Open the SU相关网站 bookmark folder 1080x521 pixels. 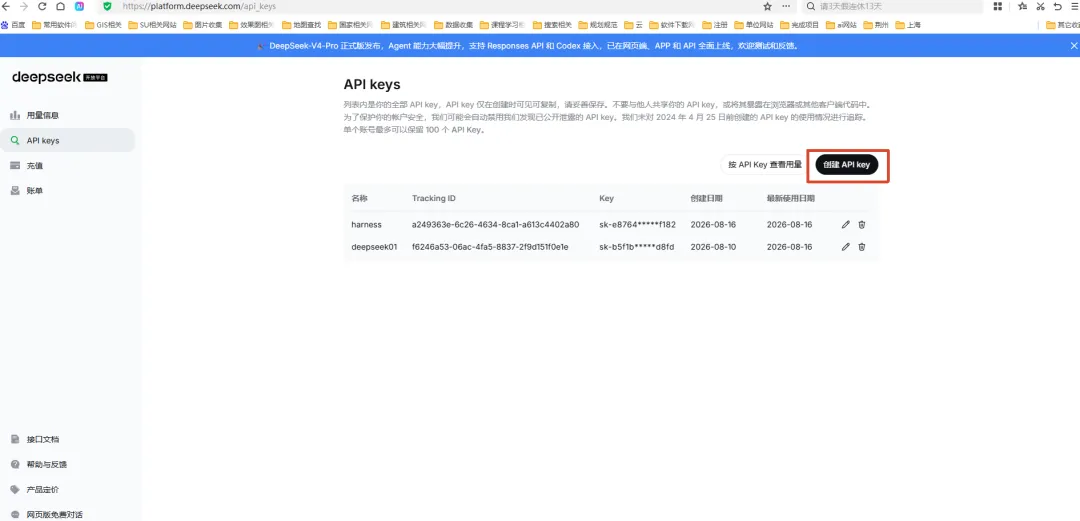point(153,25)
